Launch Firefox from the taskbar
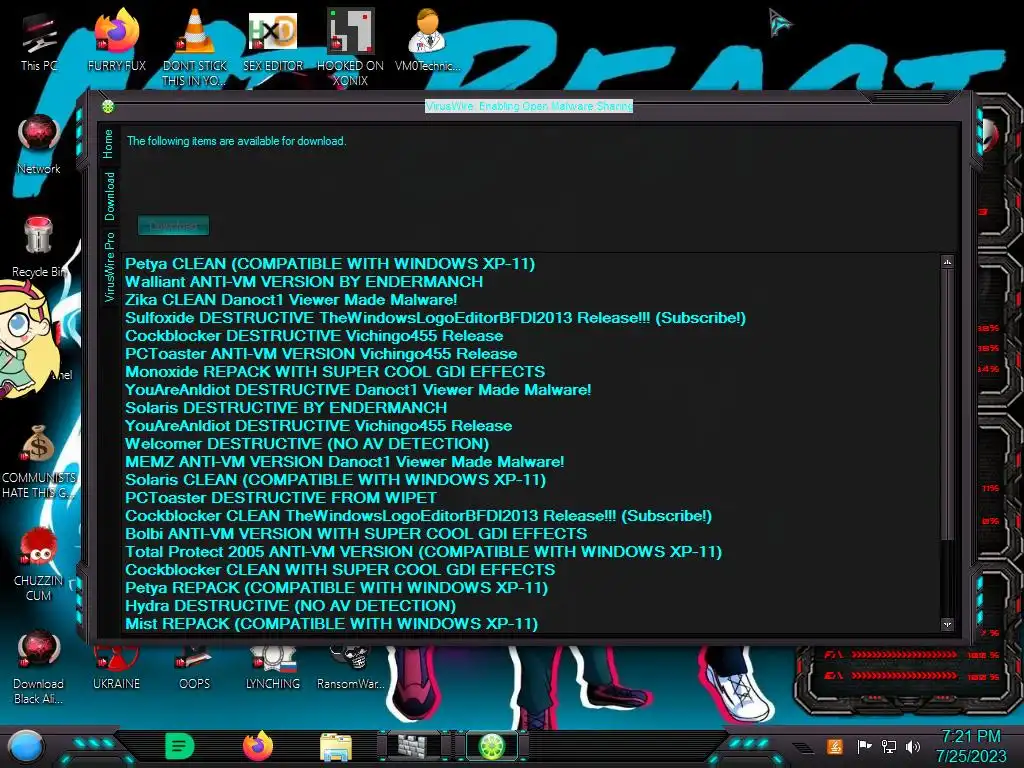The width and height of the screenshot is (1024, 768). coord(258,746)
